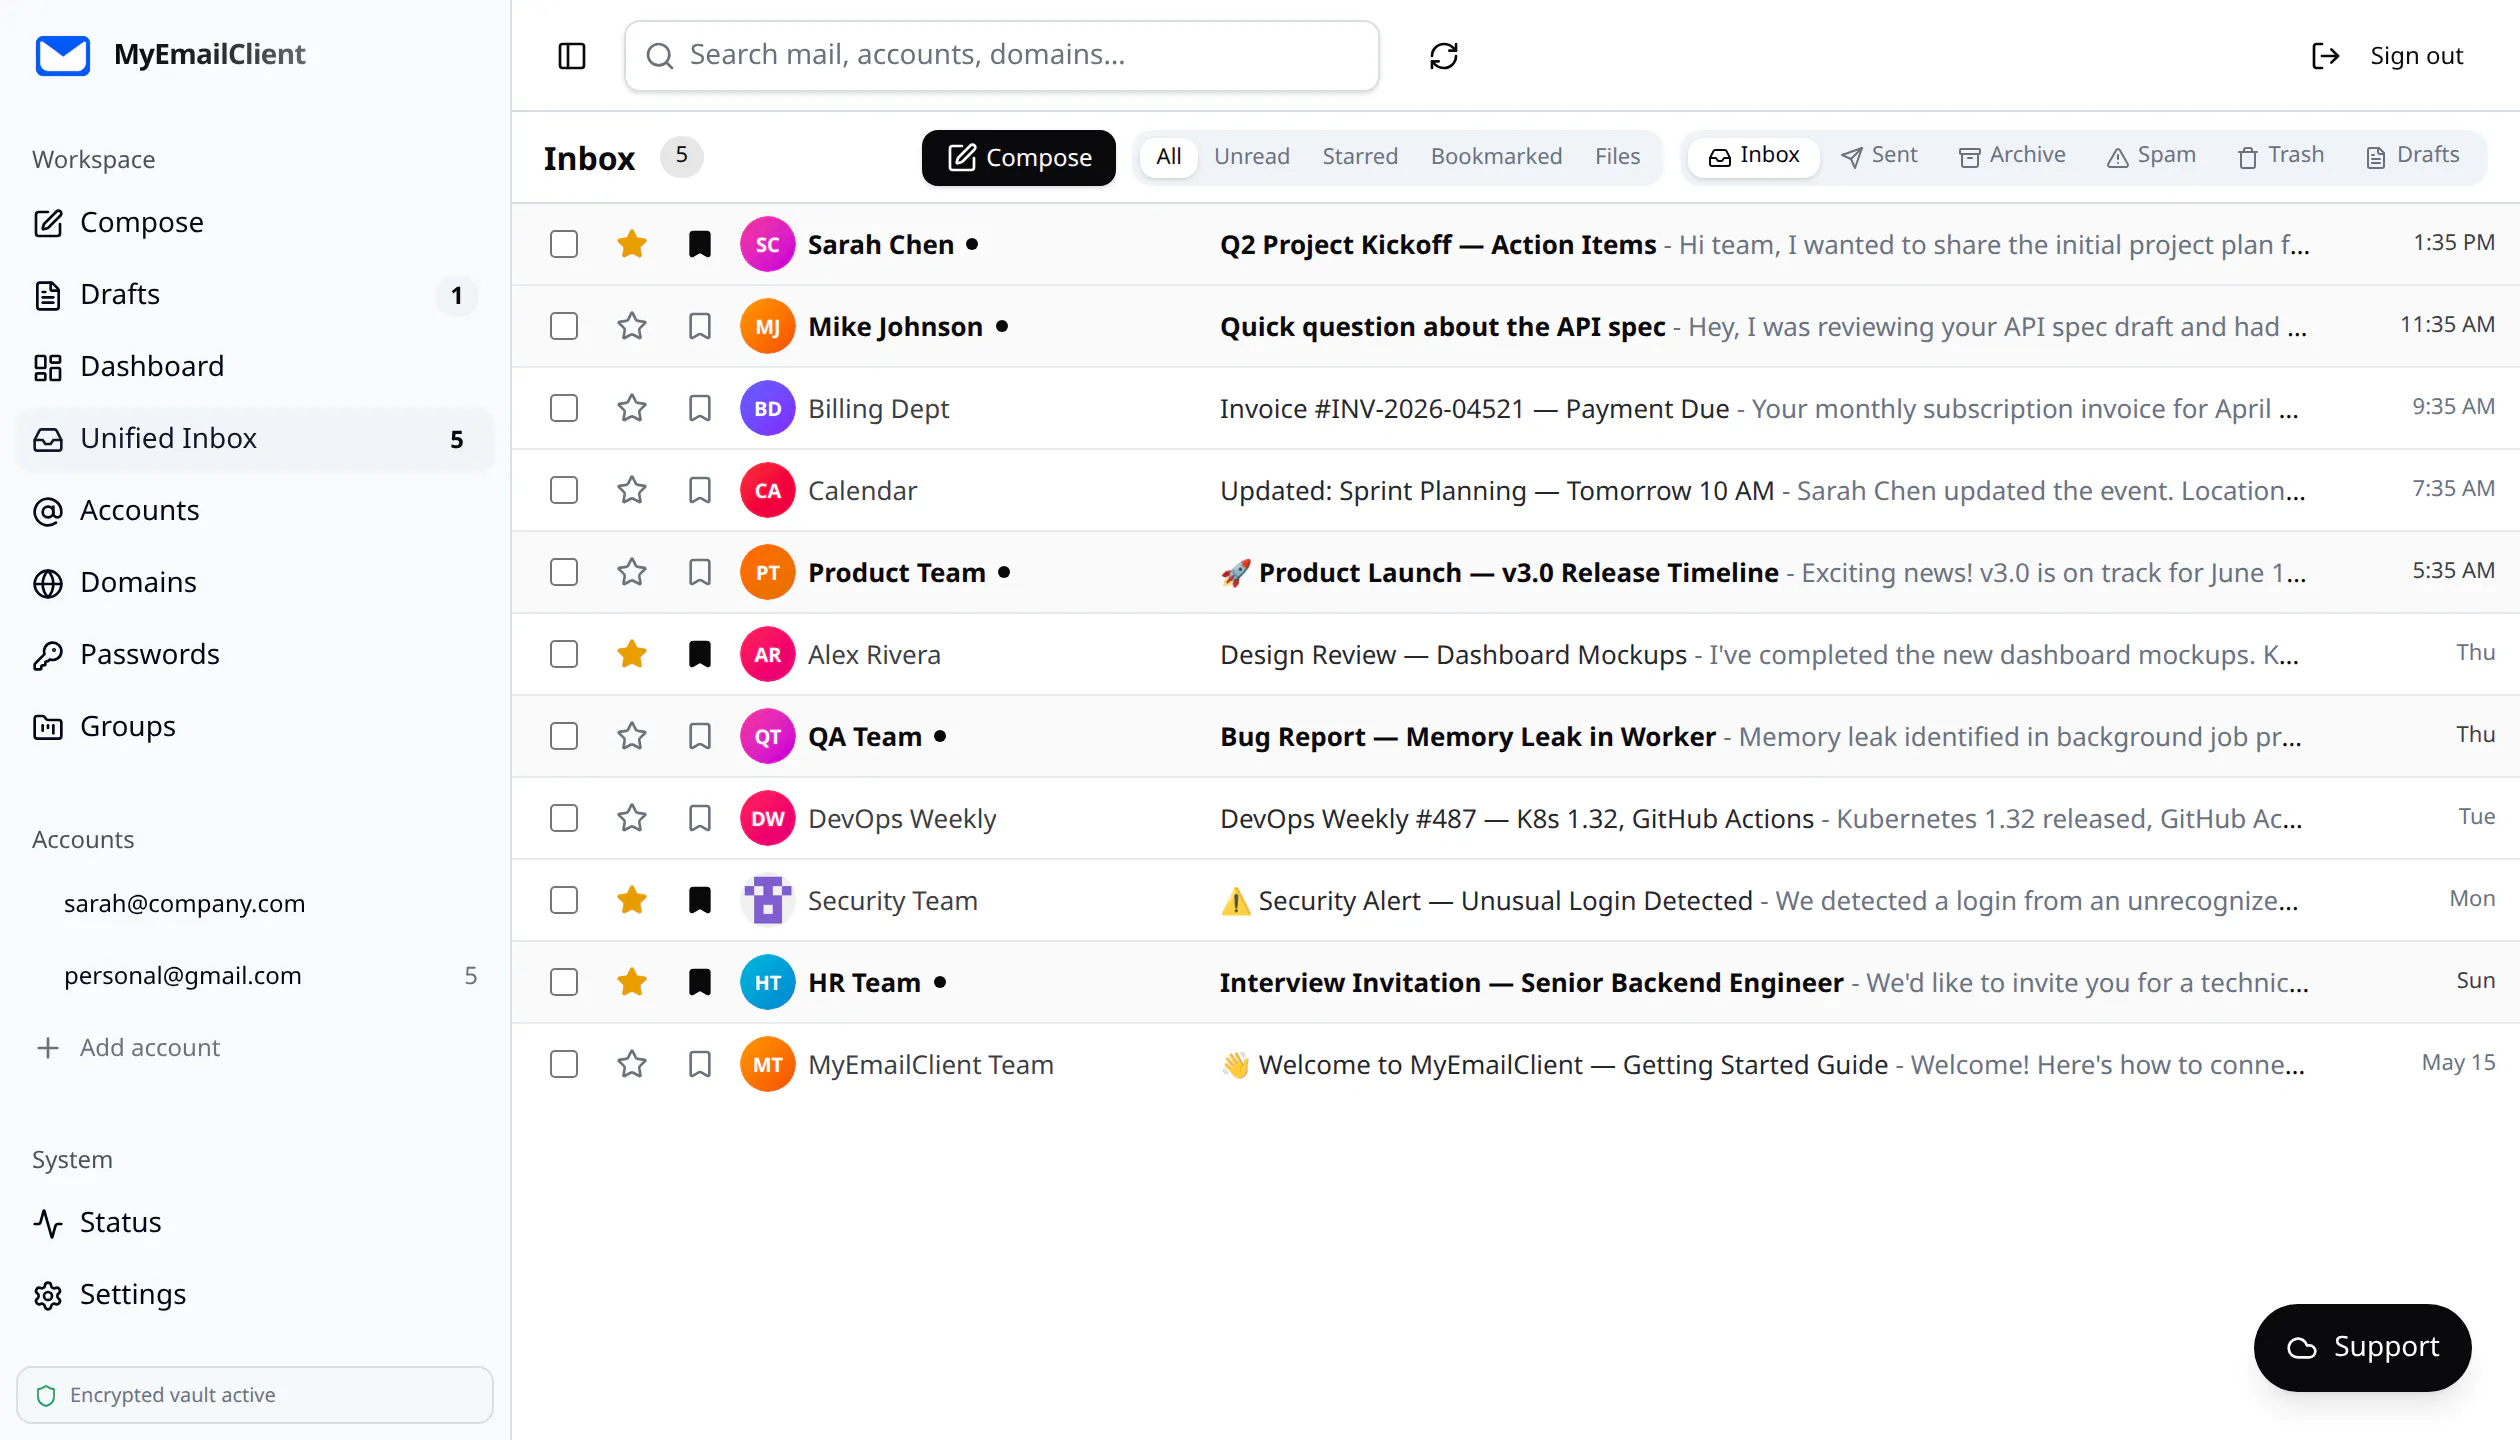
Task: Bookmark the Calendar email
Action: pyautogui.click(x=700, y=490)
